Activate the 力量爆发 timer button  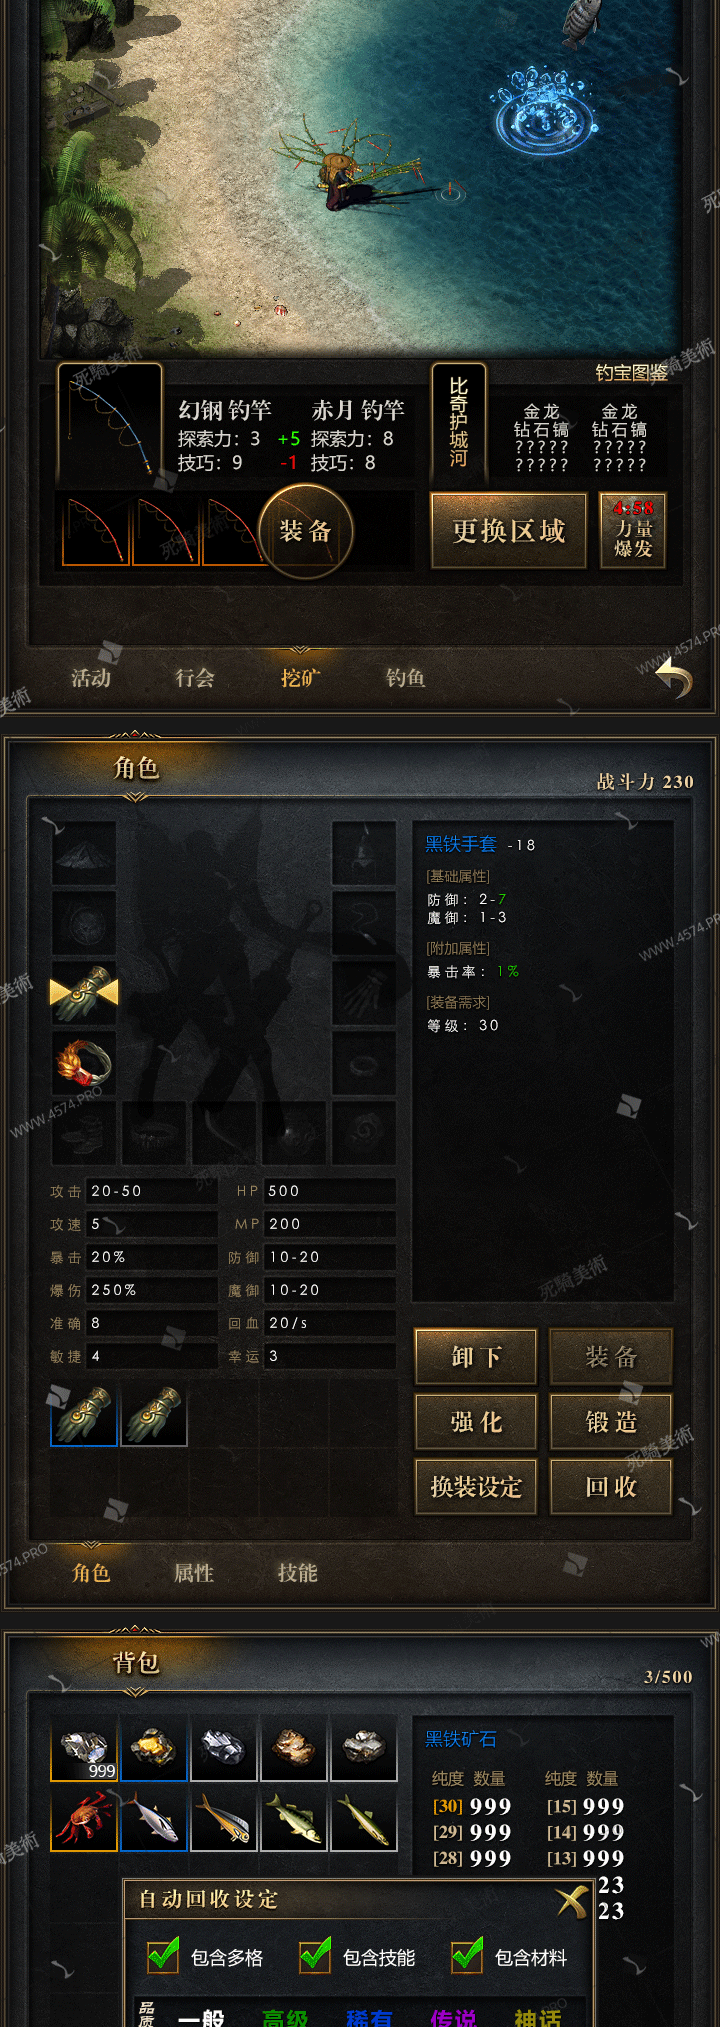633,531
